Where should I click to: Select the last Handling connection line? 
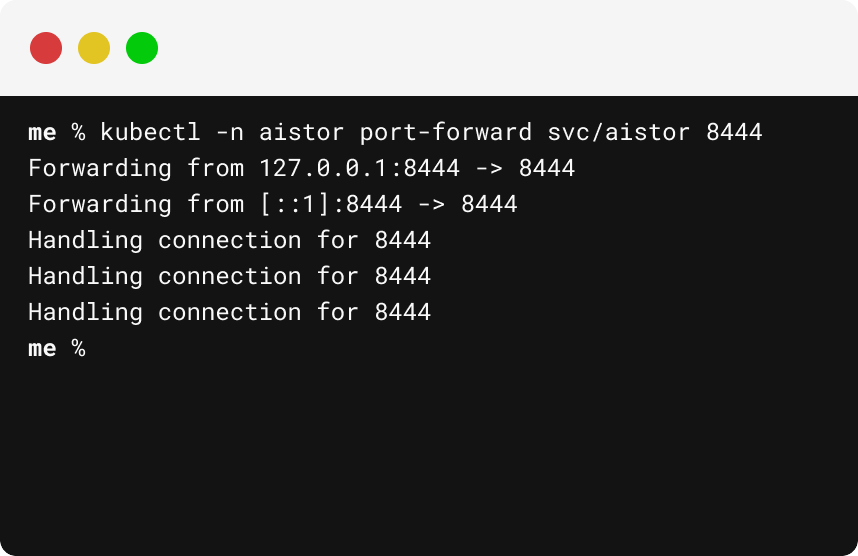click(230, 312)
